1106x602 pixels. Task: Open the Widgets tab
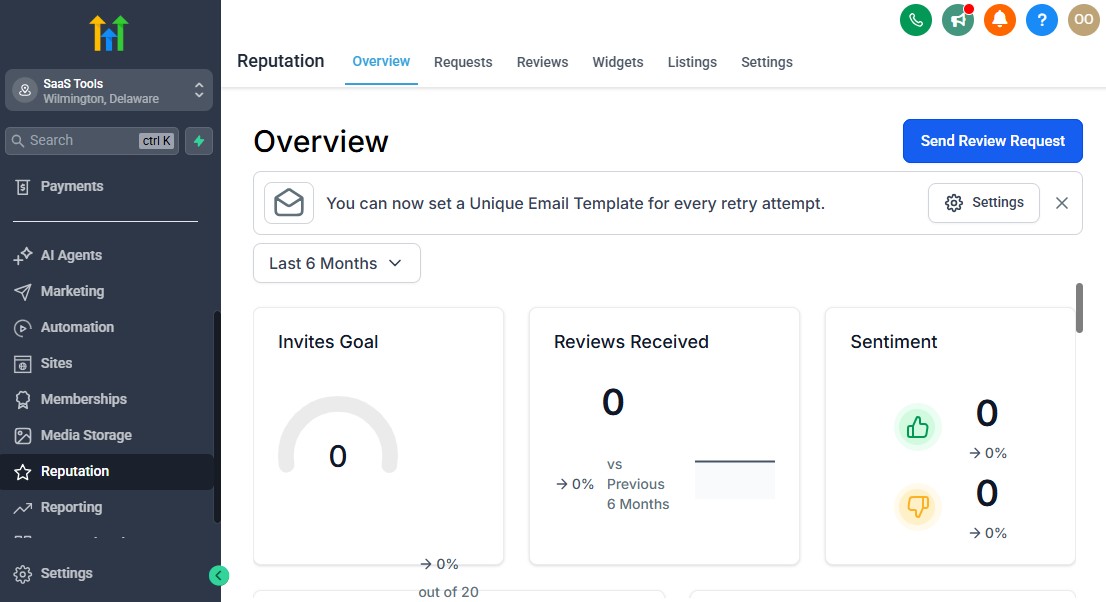618,62
